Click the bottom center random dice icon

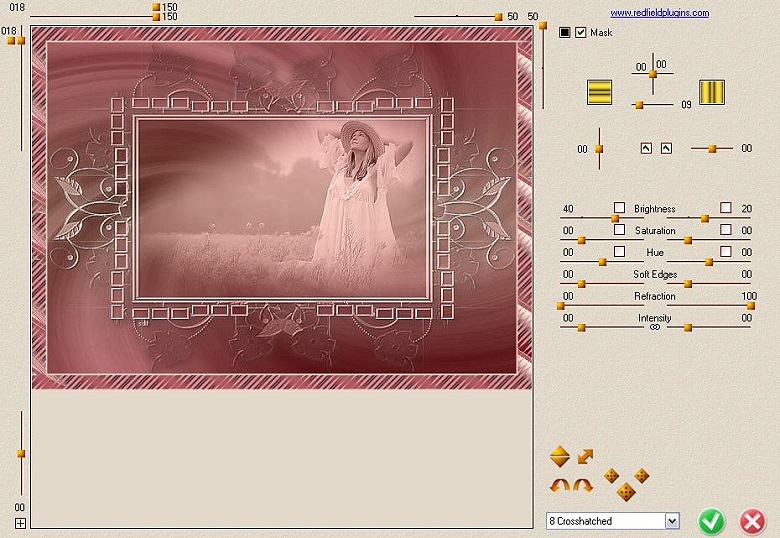(x=626, y=492)
